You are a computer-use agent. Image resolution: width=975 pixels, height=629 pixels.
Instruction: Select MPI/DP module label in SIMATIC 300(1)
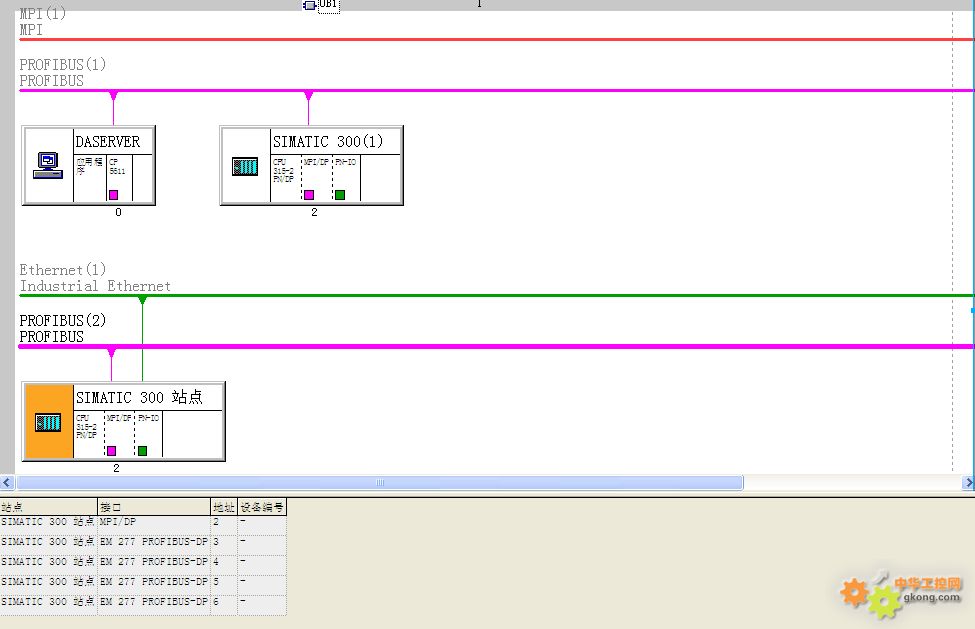[x=316, y=162]
